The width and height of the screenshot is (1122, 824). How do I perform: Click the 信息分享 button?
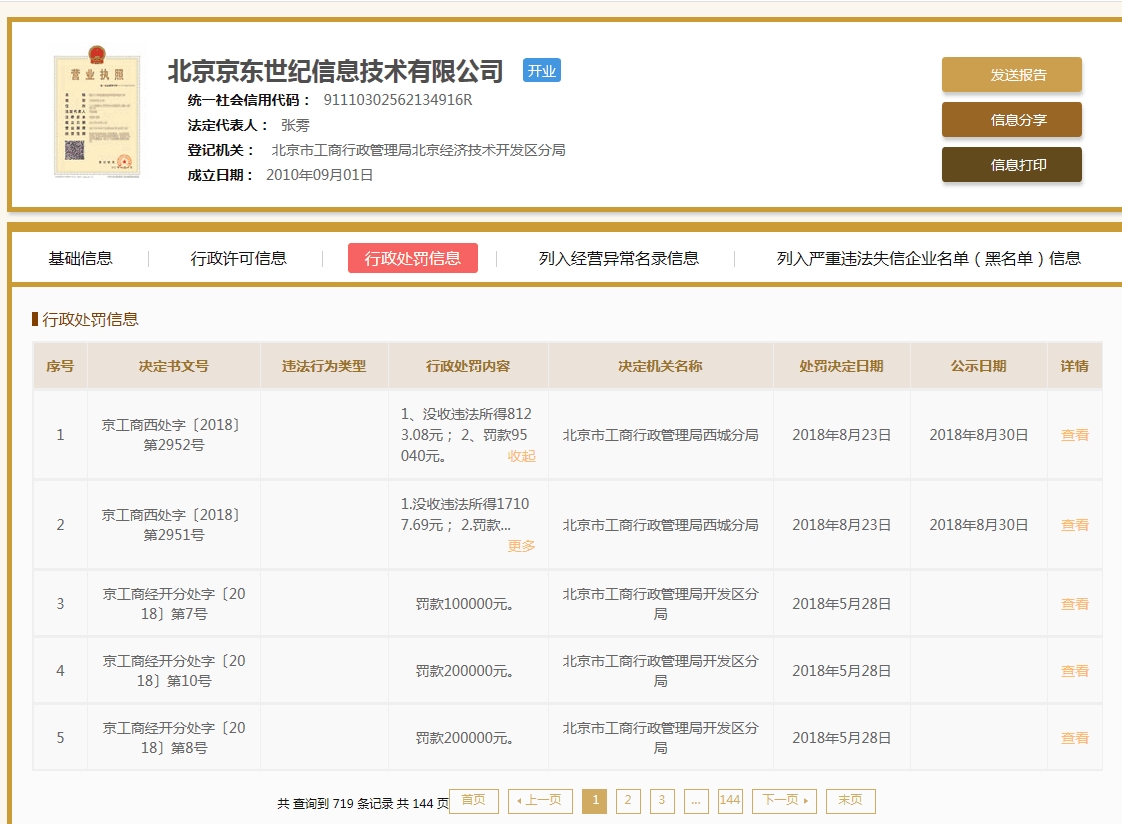pyautogui.click(x=1011, y=119)
